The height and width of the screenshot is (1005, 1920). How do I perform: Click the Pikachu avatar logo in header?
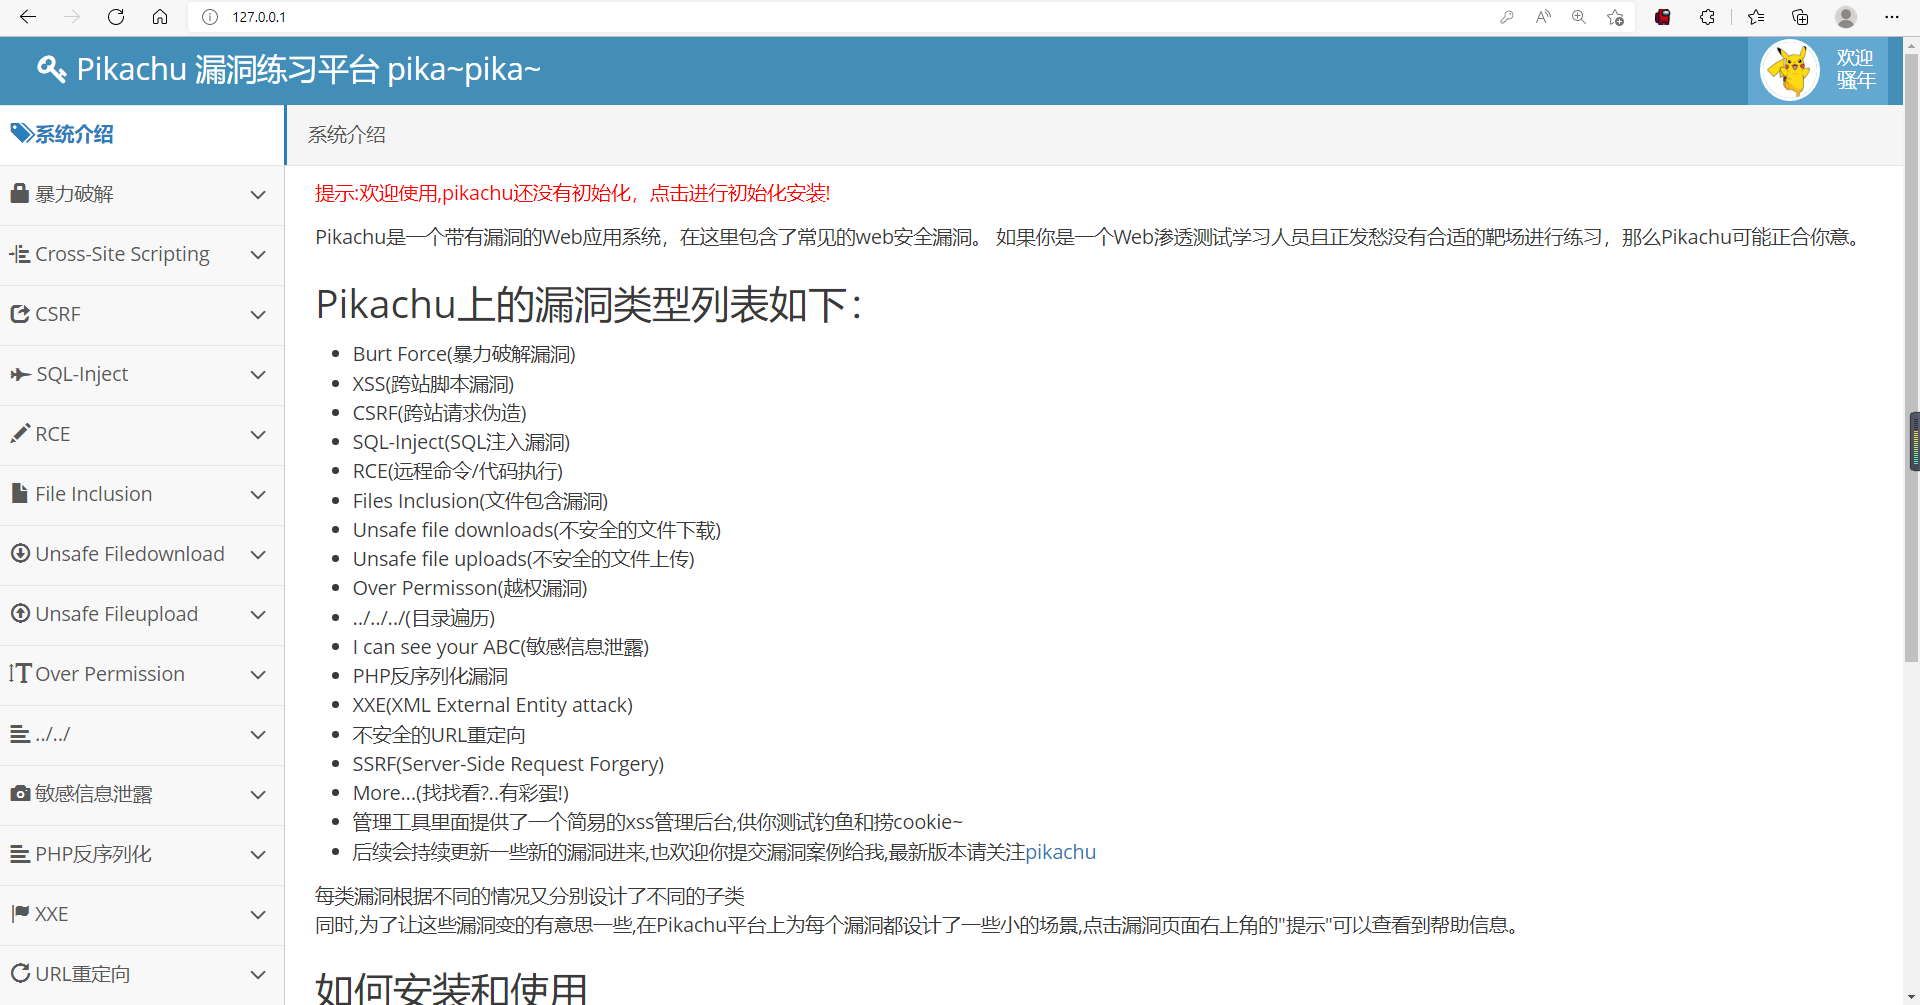pos(1791,69)
